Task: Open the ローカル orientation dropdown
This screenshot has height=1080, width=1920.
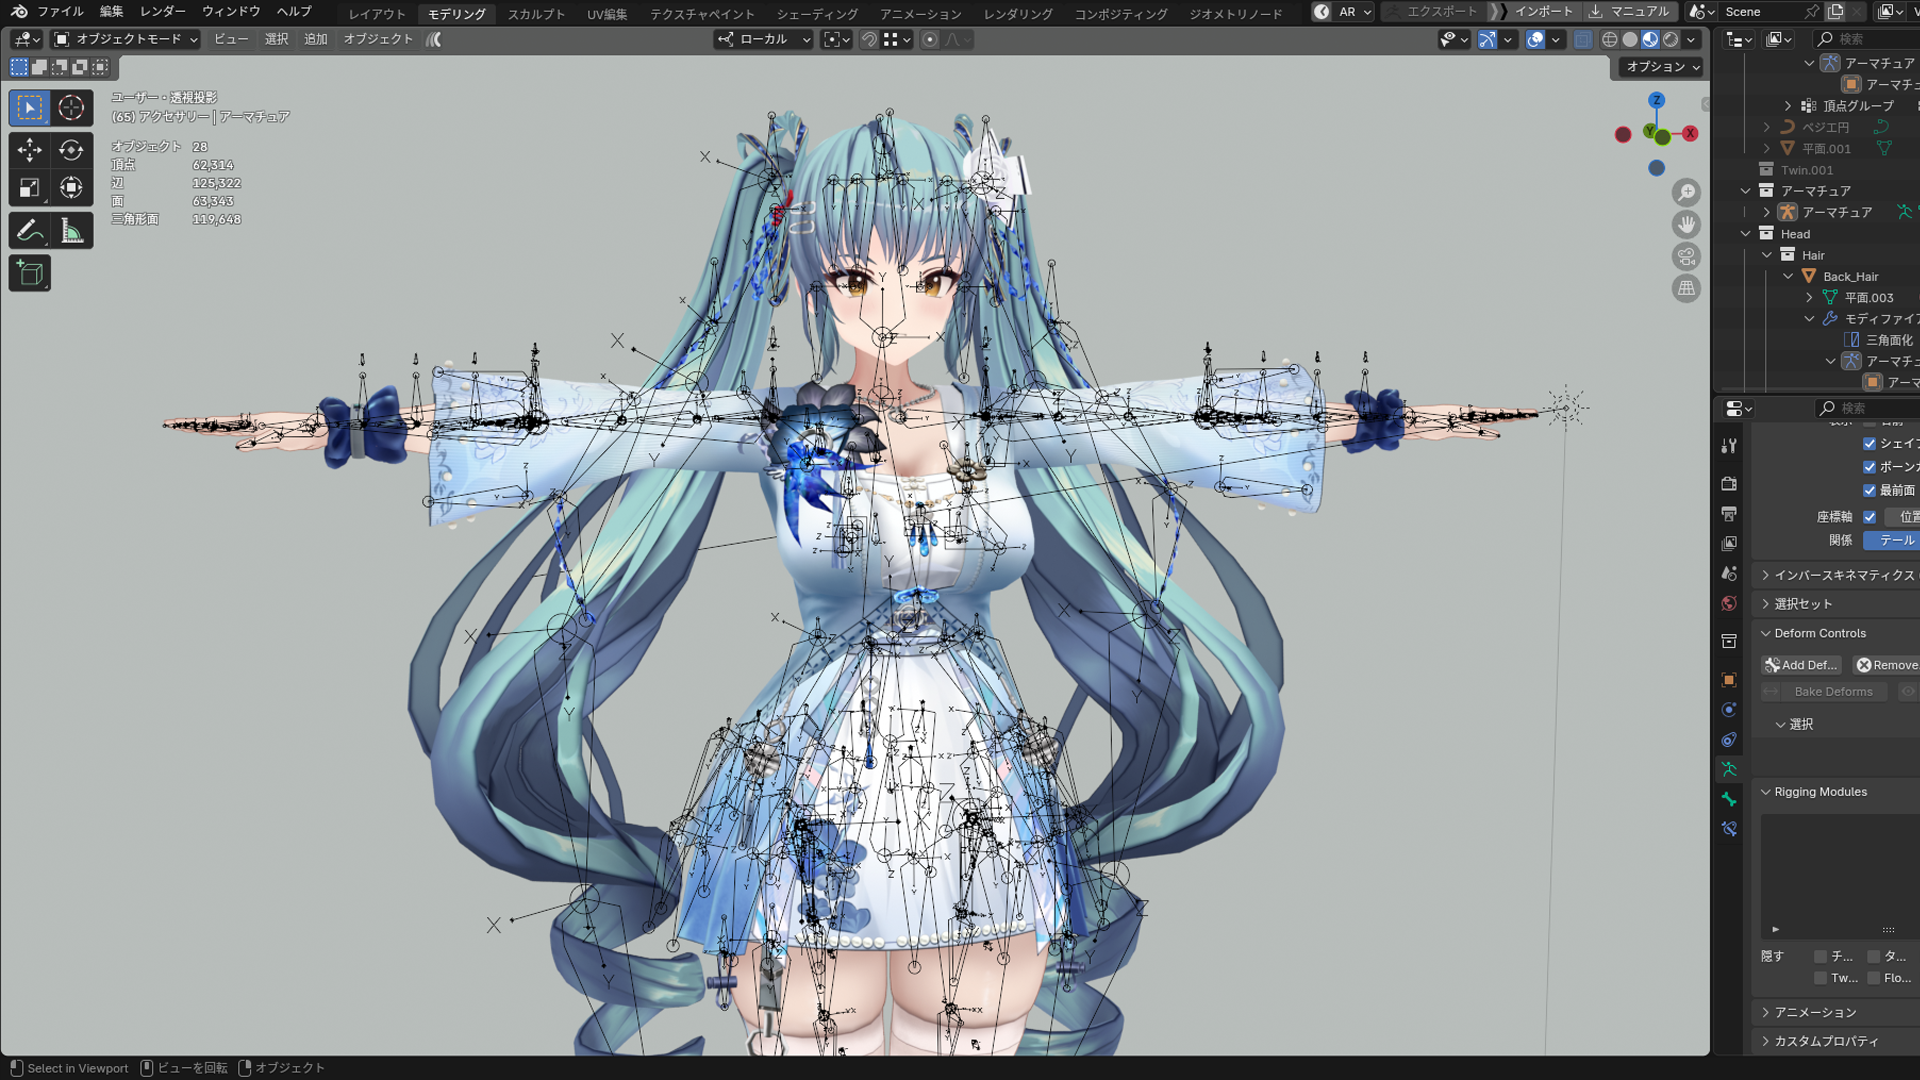Action: coord(763,40)
